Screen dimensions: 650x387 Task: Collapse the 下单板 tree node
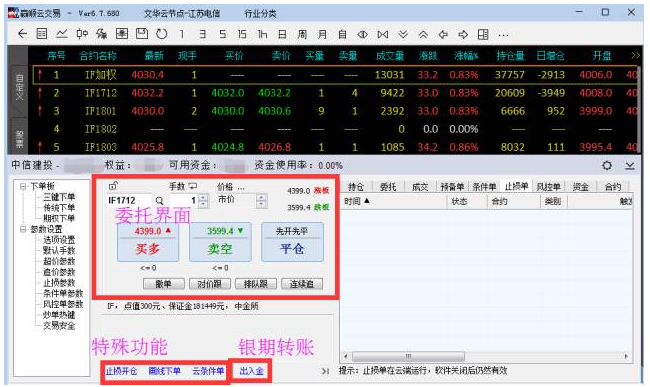(23, 186)
